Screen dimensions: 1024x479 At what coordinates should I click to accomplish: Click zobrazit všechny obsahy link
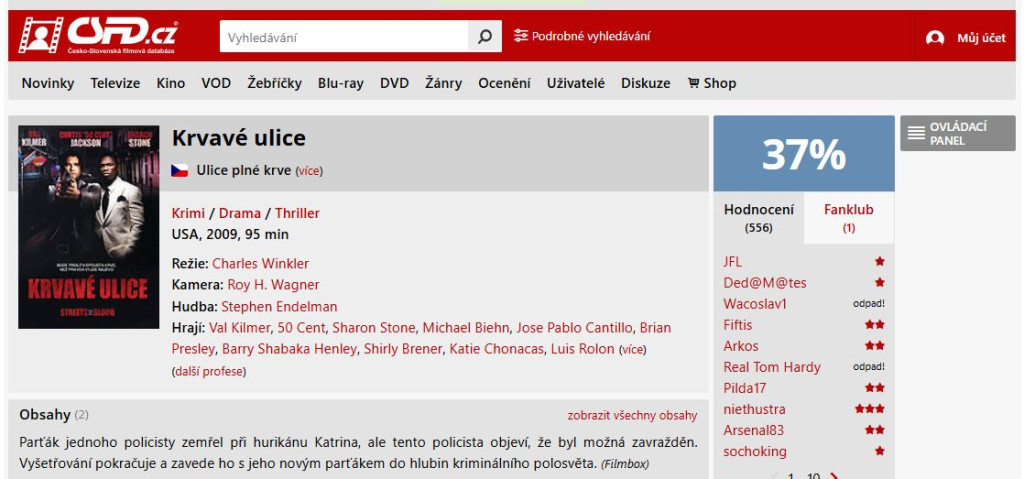pyautogui.click(x=632, y=416)
